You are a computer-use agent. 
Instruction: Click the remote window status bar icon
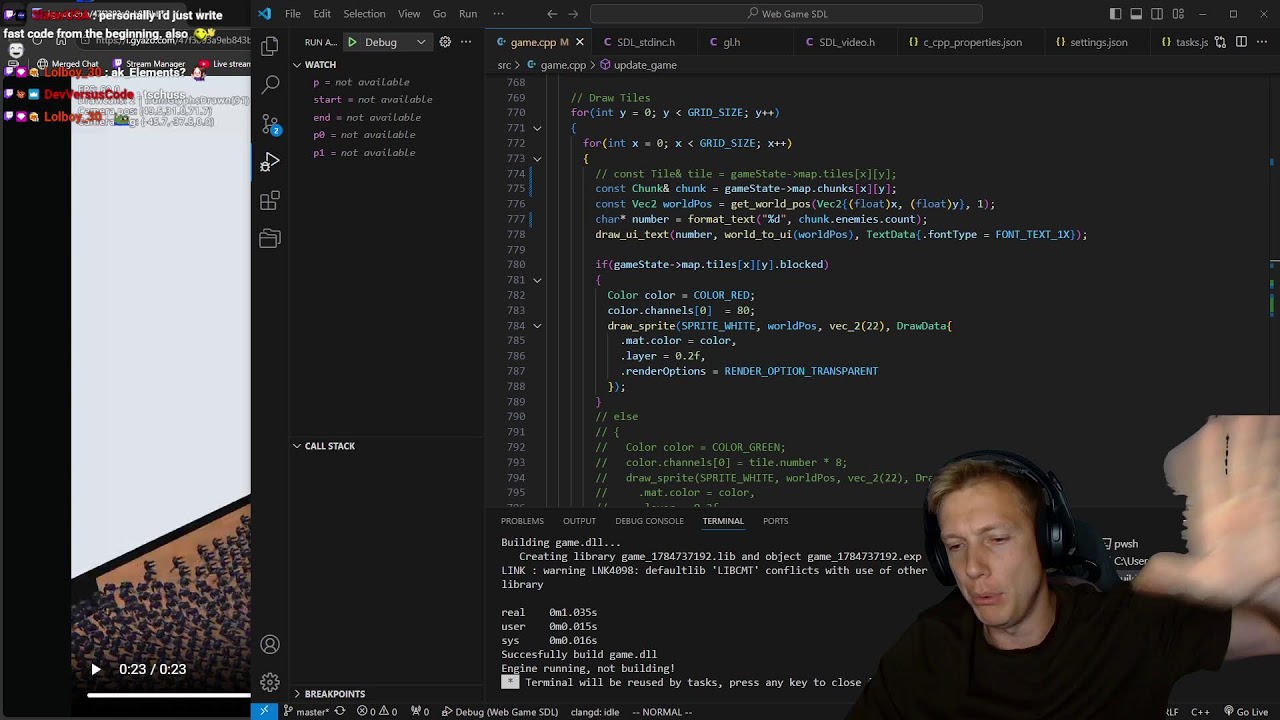pos(264,712)
